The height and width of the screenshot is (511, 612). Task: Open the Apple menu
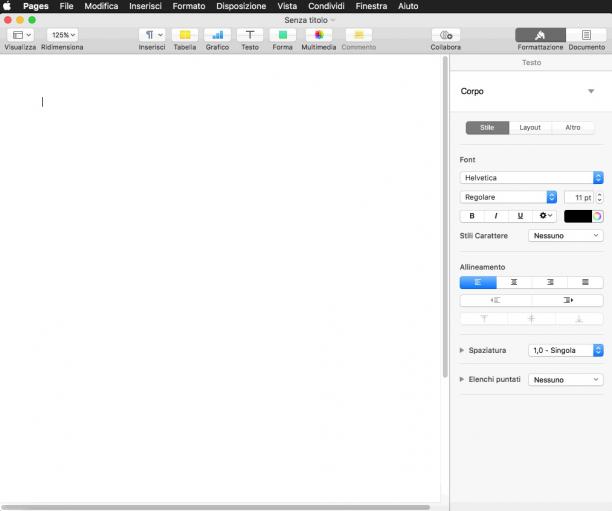tap(7, 6)
